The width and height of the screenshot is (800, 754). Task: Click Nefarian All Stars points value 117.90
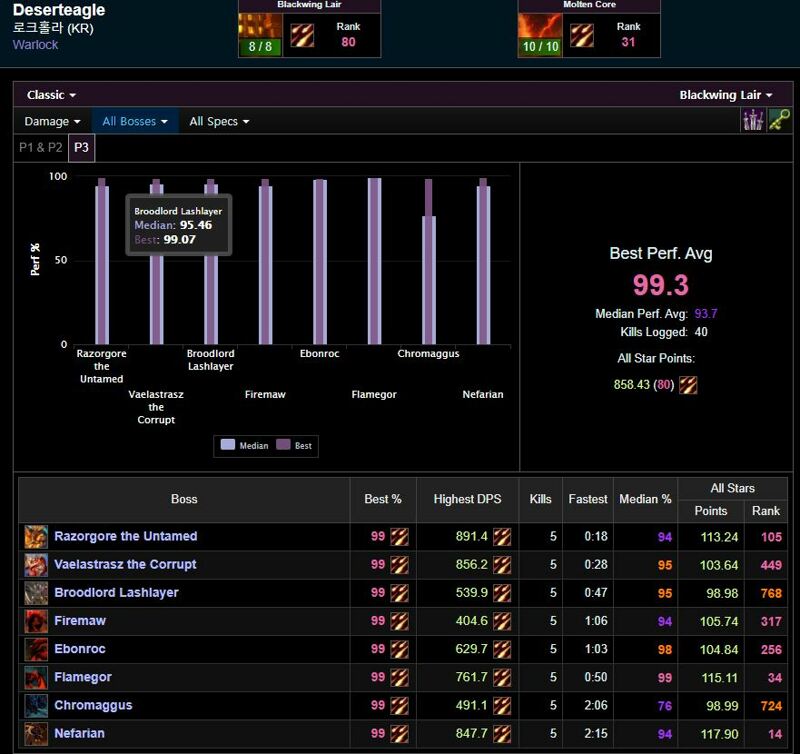tap(719, 734)
